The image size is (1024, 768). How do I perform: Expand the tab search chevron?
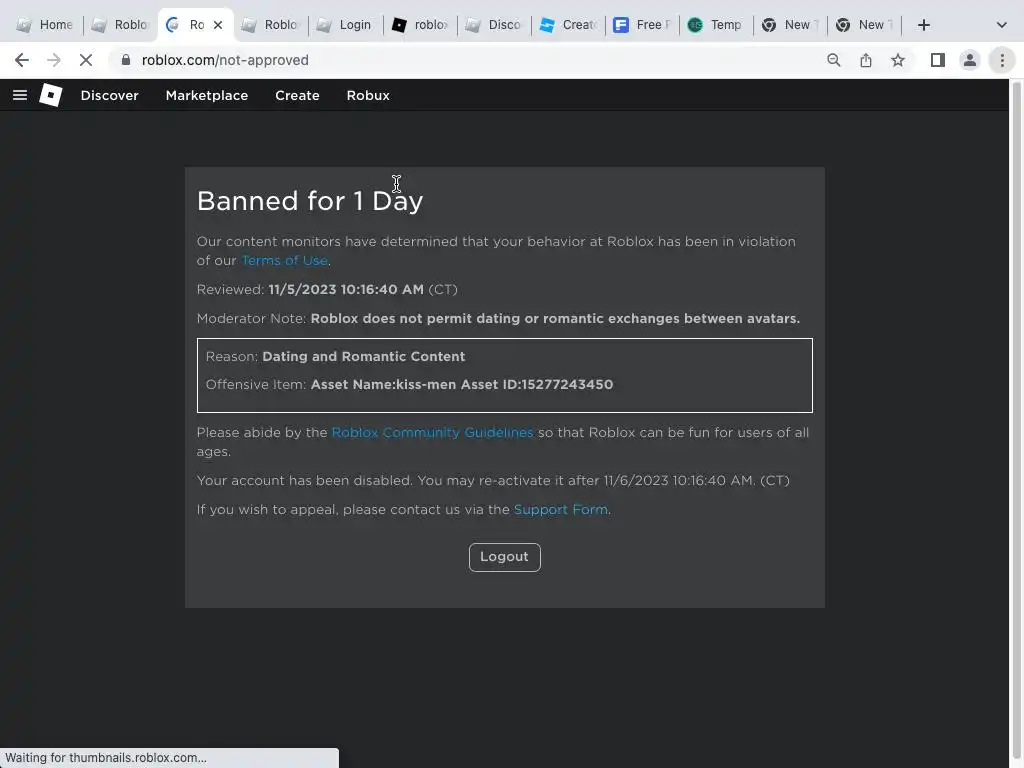tap(1001, 25)
